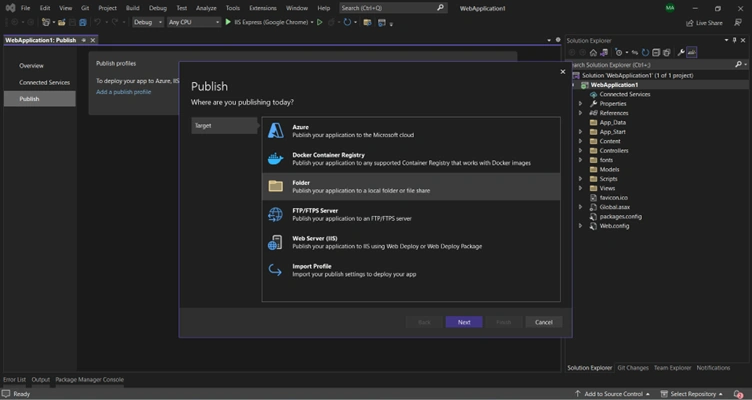Click the New Project toolbar icon

tap(46, 22)
